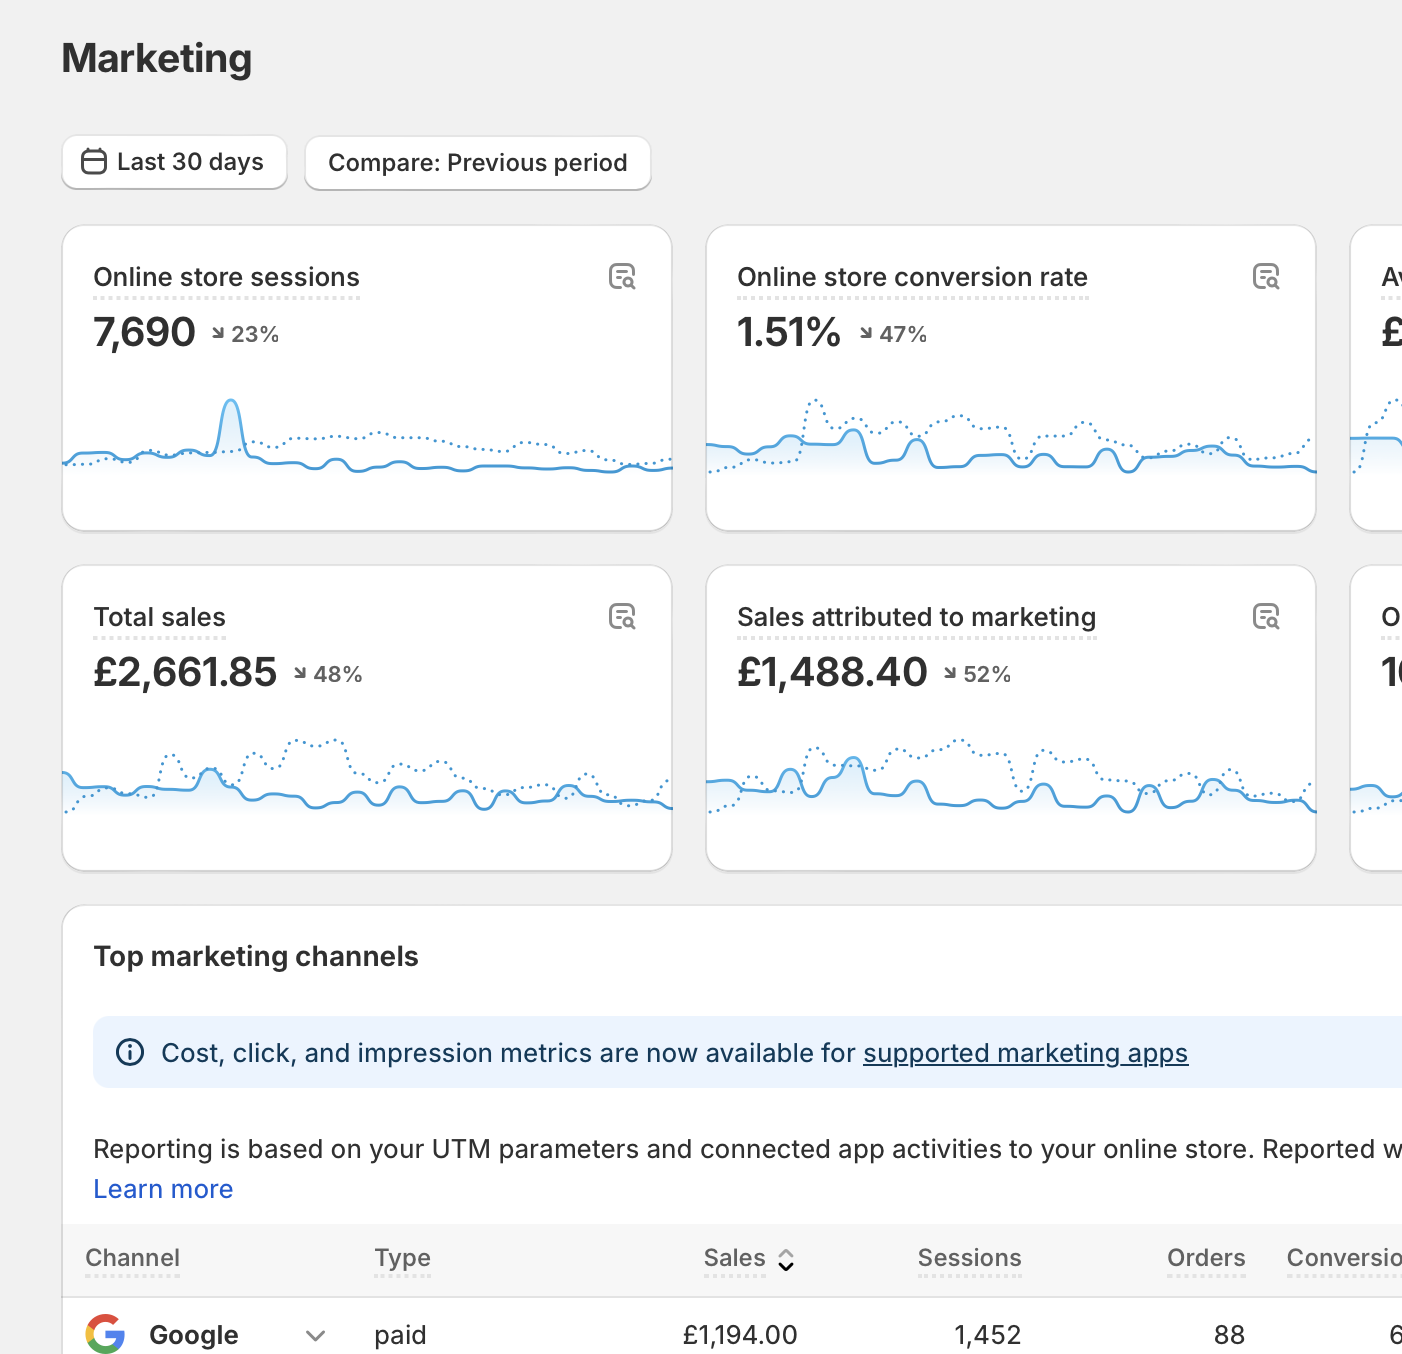The height and width of the screenshot is (1354, 1402).
Task: Open the supported marketing apps link
Action: pyautogui.click(x=1025, y=1053)
